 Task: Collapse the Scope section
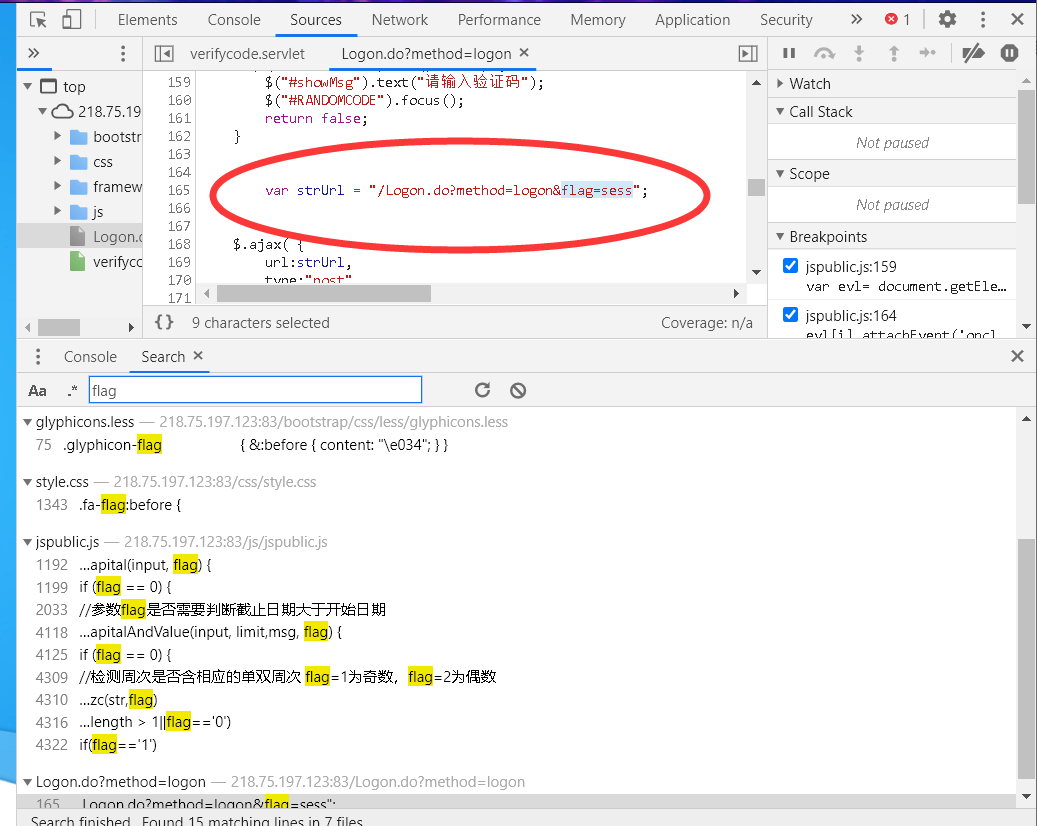click(780, 173)
